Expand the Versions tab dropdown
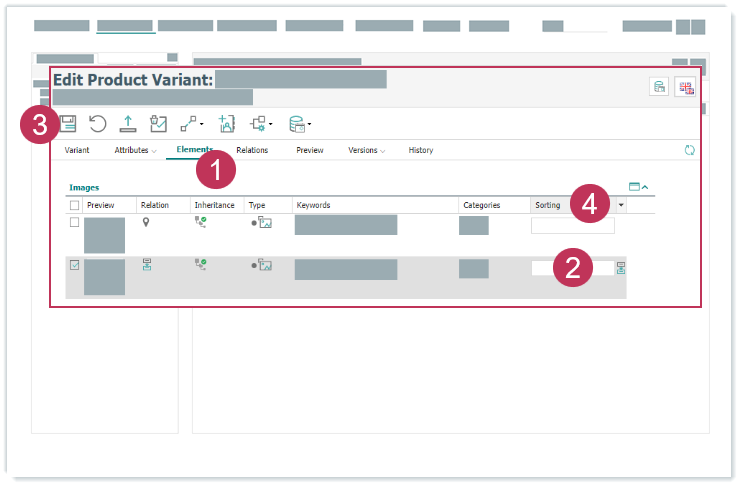This screenshot has width=741, height=487. (367, 150)
